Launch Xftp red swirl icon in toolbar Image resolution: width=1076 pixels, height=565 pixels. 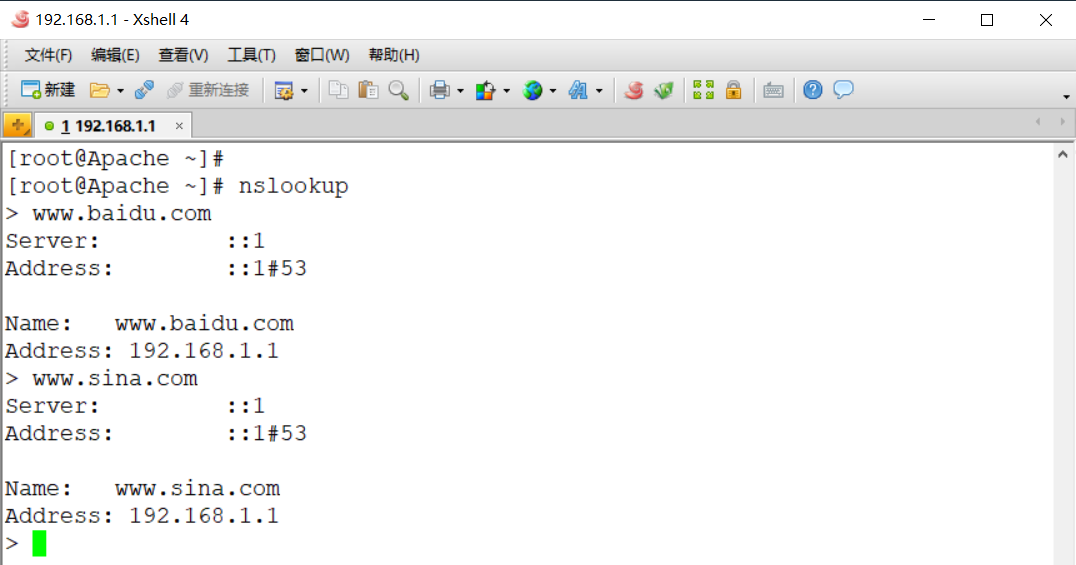pyautogui.click(x=634, y=90)
